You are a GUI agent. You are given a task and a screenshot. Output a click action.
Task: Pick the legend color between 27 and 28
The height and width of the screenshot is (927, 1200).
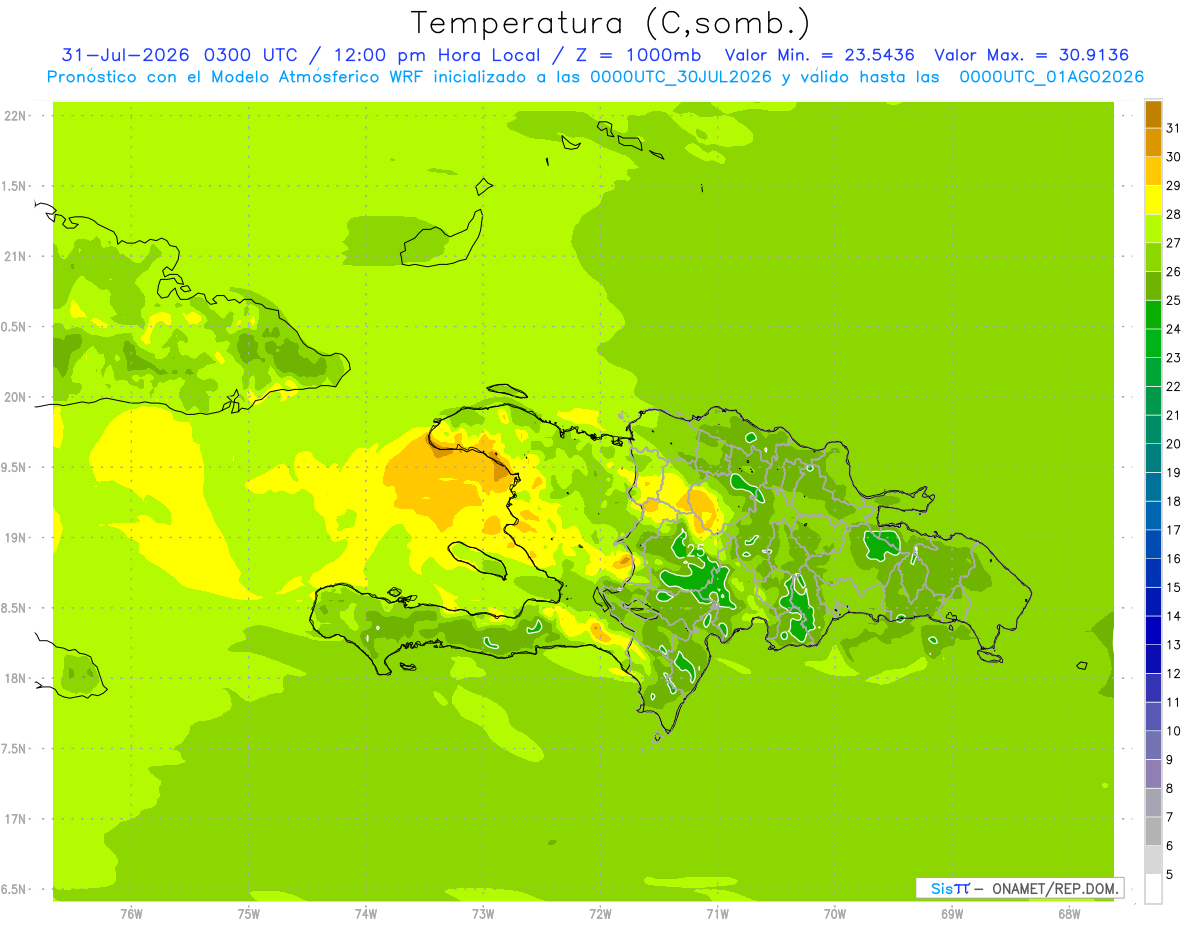pyautogui.click(x=1153, y=228)
